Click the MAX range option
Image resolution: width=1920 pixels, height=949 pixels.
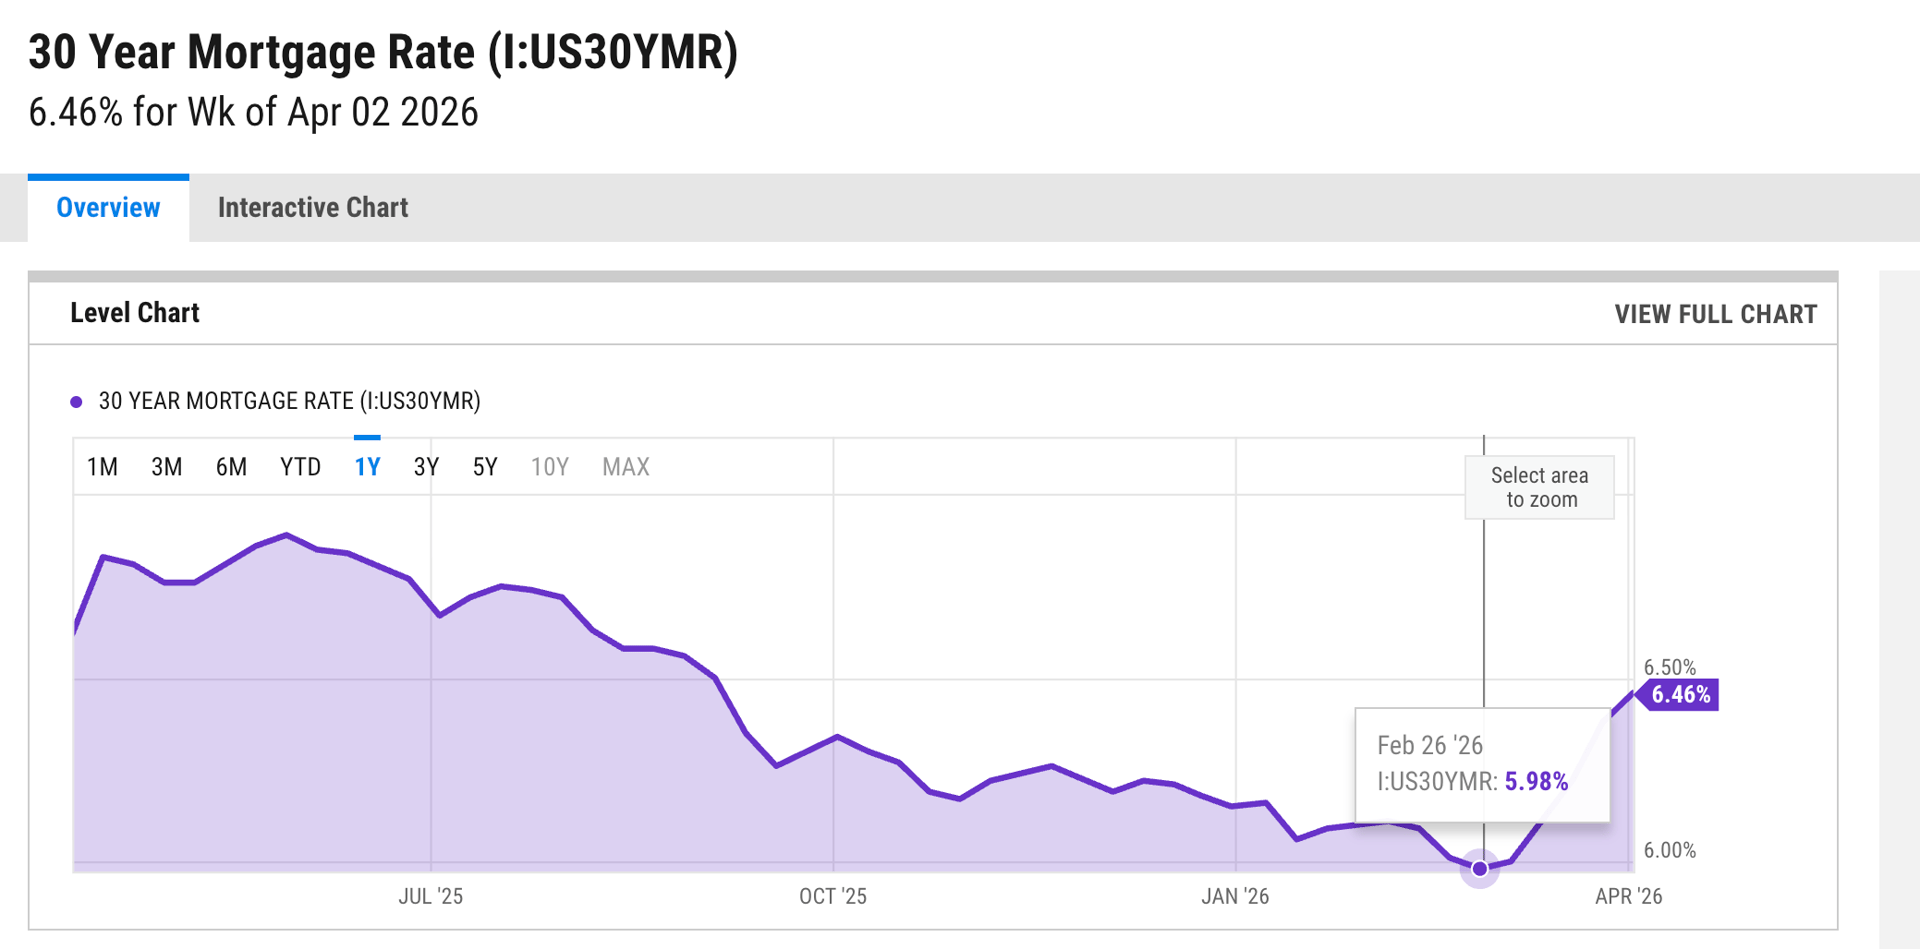pos(625,467)
